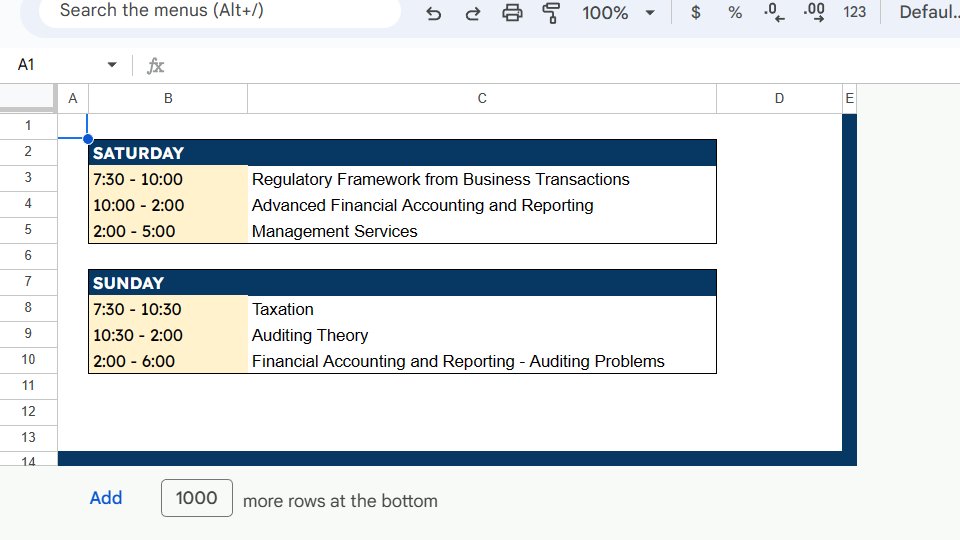The height and width of the screenshot is (540, 960).
Task: Click the Undo arrow icon
Action: pos(433,13)
